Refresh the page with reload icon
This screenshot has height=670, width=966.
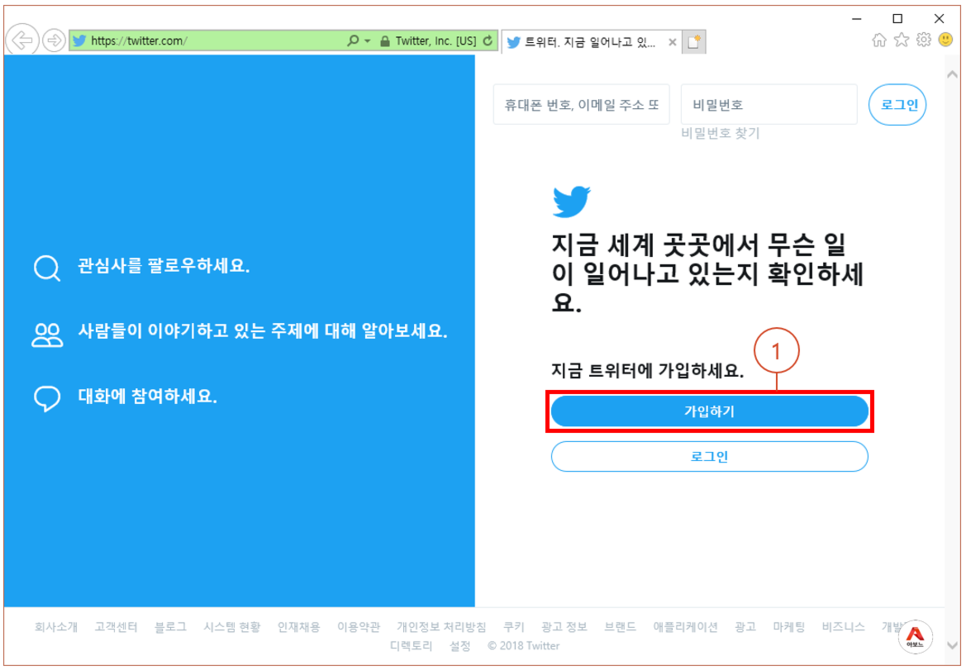coord(488,41)
